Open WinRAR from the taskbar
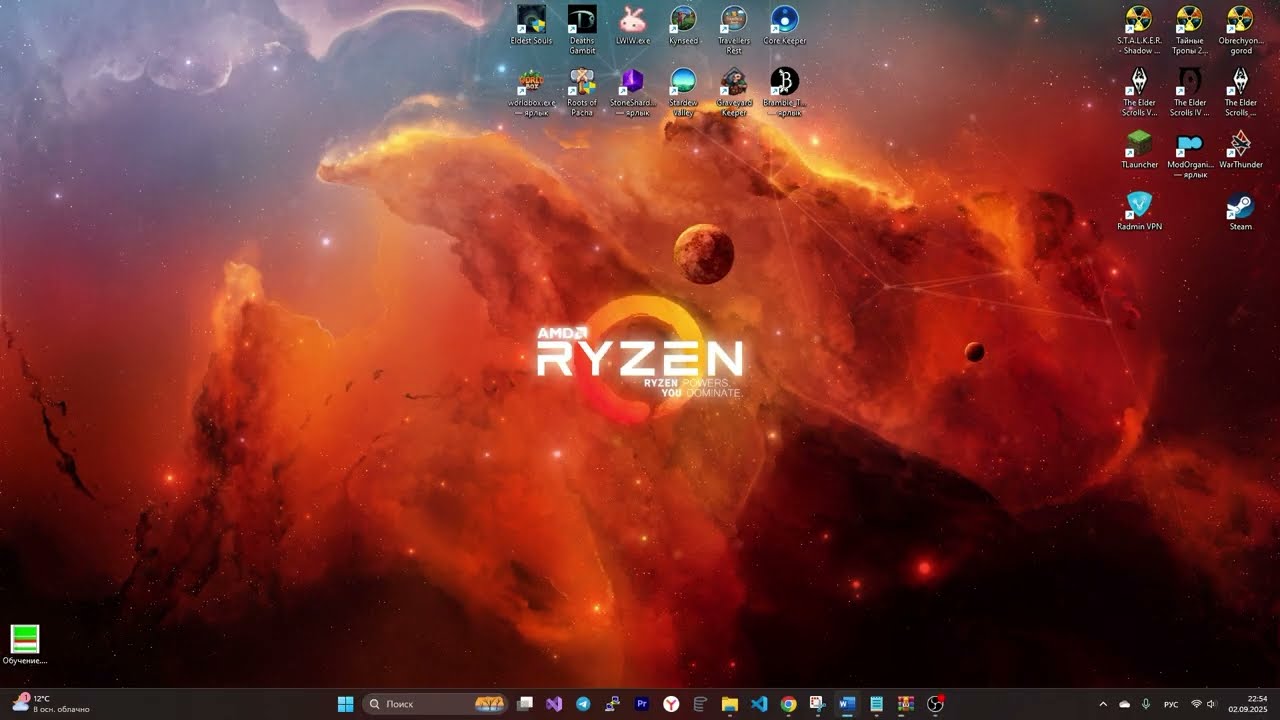Image resolution: width=1280 pixels, height=720 pixels. (905, 704)
